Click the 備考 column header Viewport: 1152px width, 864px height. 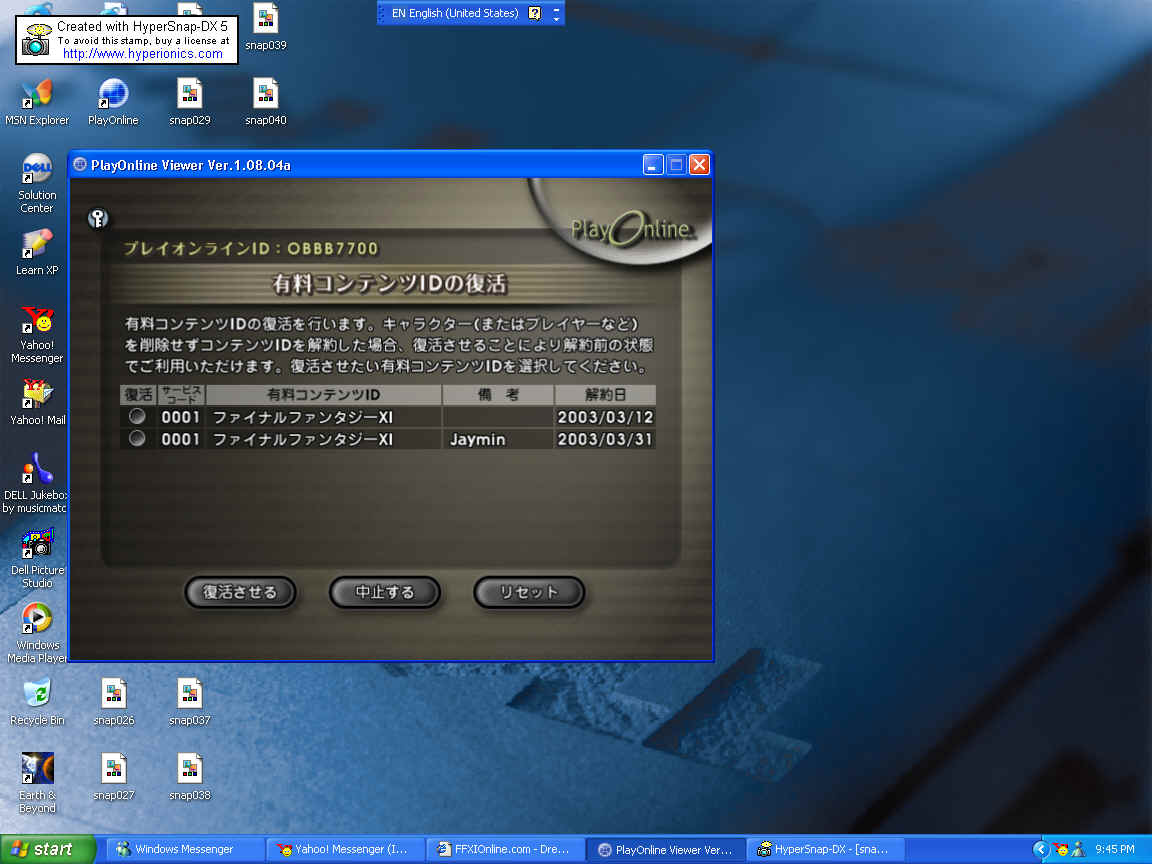(497, 395)
